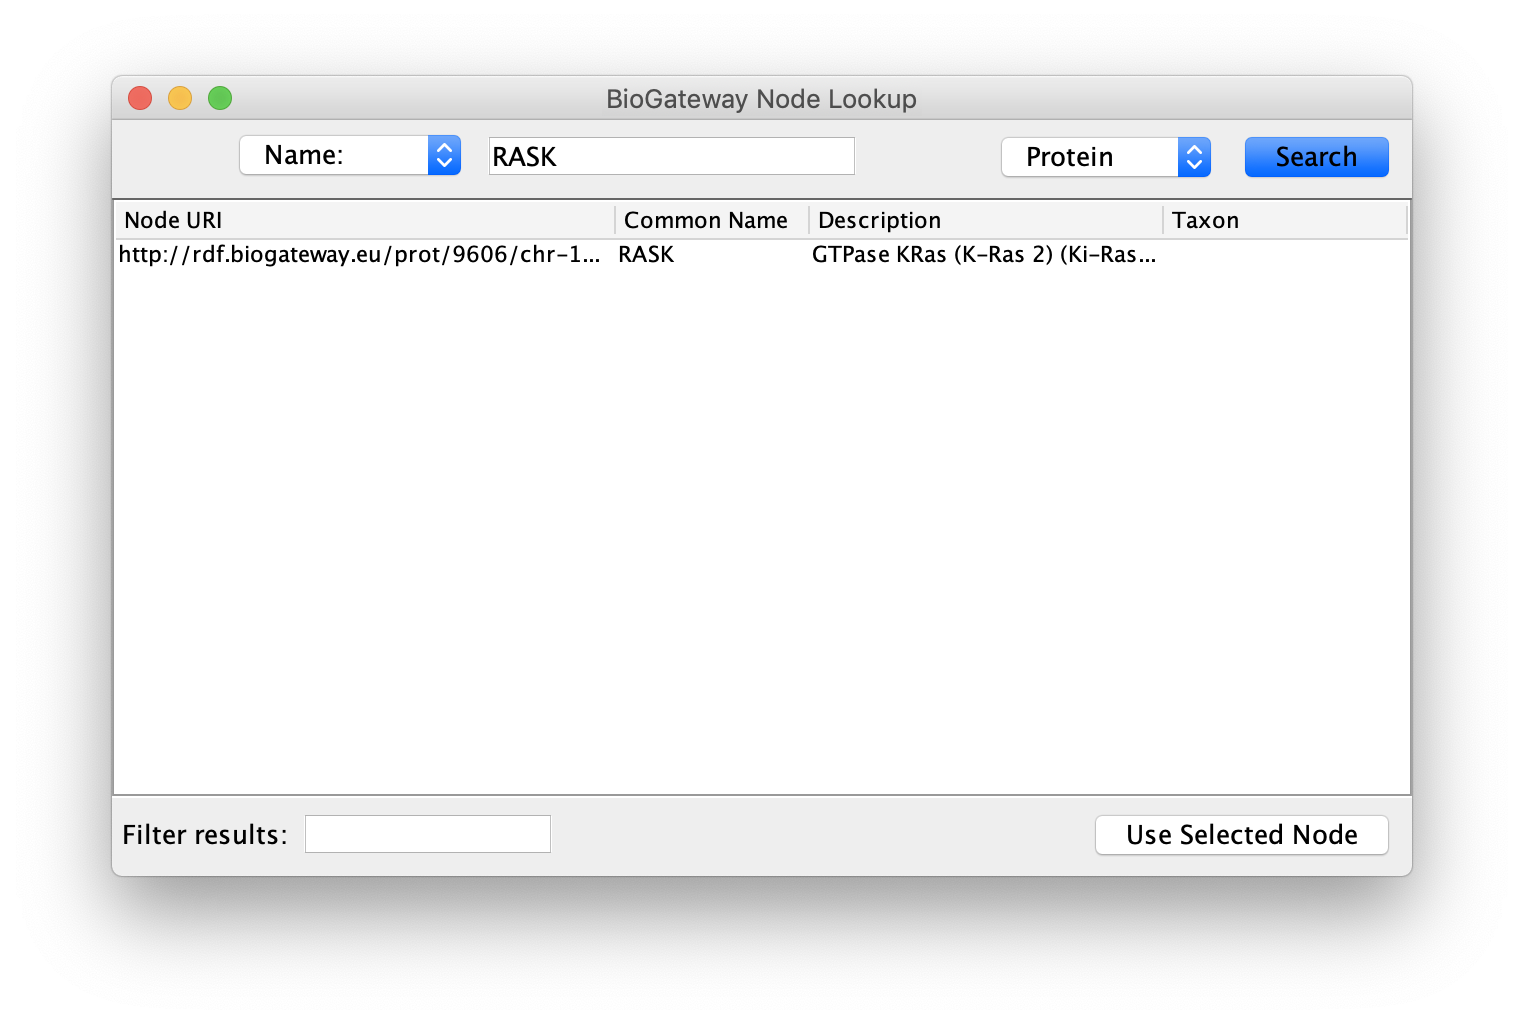This screenshot has width=1524, height=1024.
Task: Sort by the Common Name column header
Action: click(x=711, y=220)
